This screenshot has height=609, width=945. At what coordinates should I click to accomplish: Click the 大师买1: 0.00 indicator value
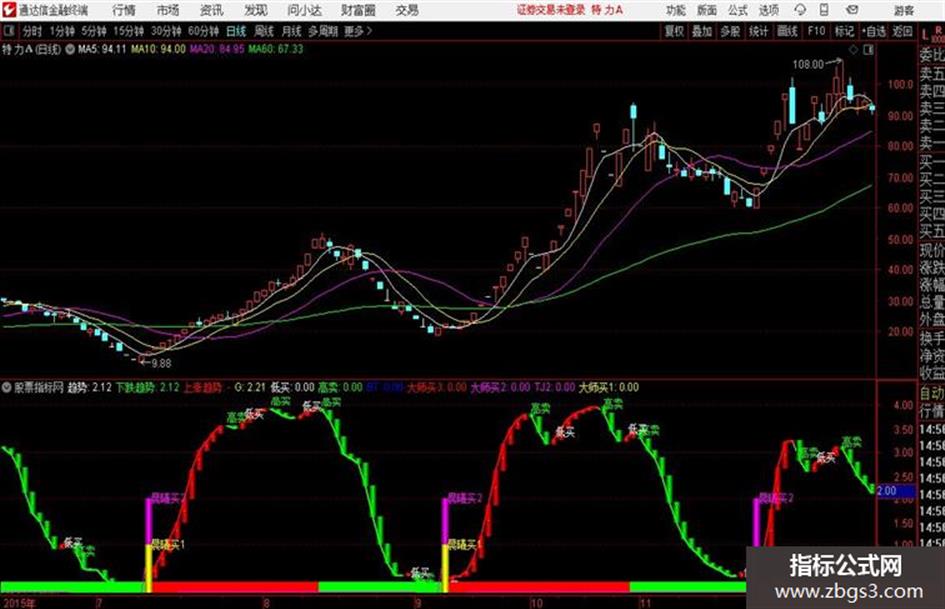[x=609, y=387]
